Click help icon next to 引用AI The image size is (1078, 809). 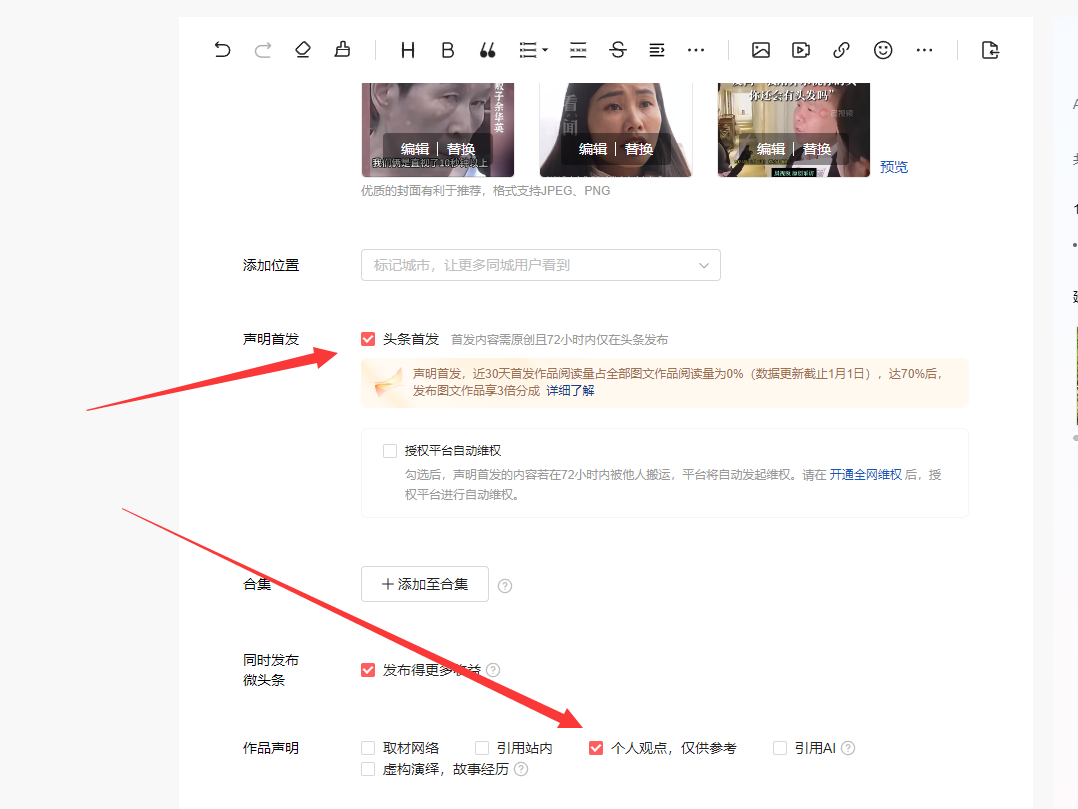click(x=848, y=748)
